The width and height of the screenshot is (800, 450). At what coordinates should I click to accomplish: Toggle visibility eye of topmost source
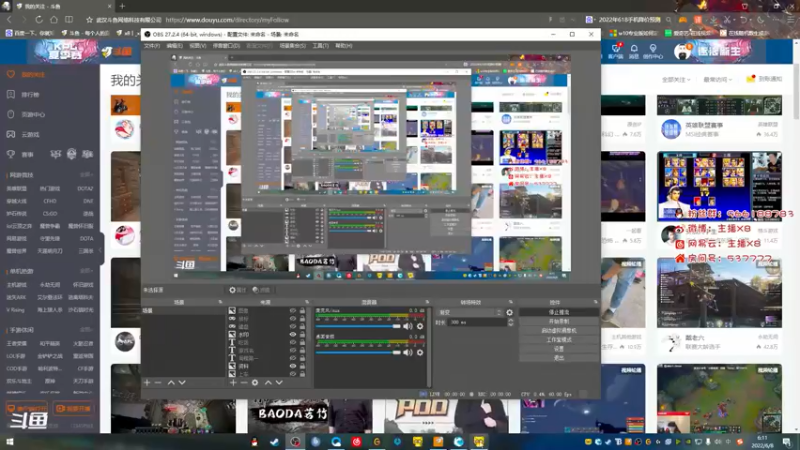coord(293,310)
